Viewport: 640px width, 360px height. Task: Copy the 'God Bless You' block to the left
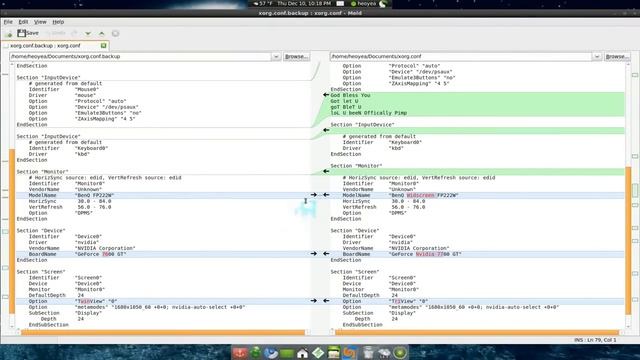point(326,95)
